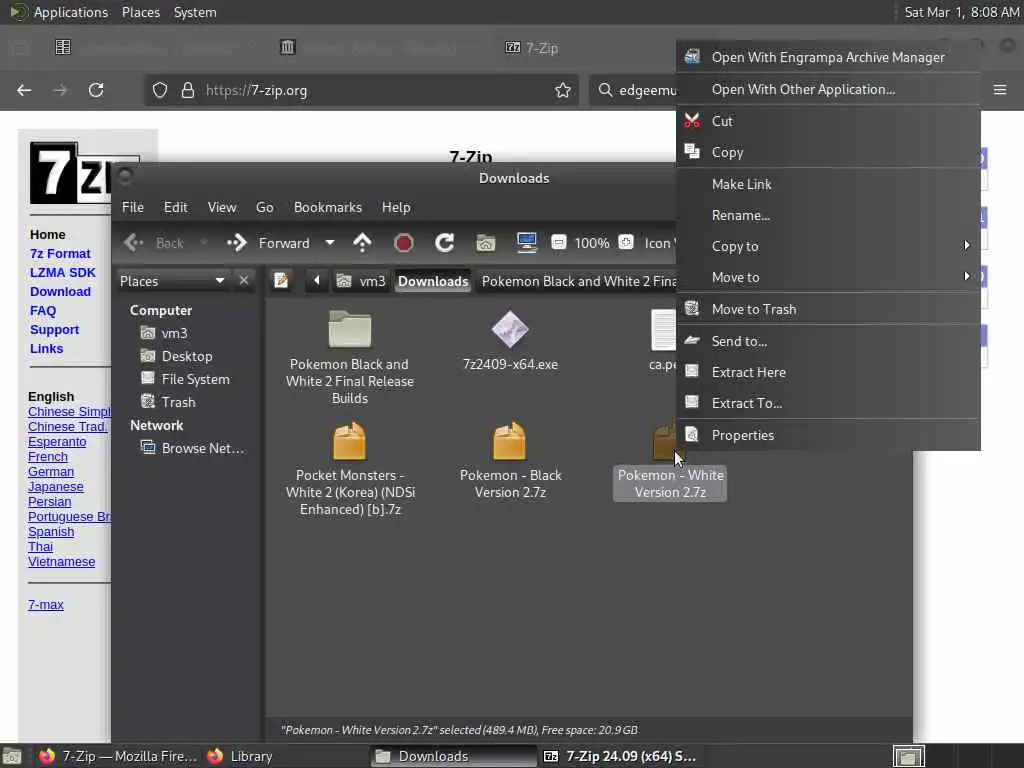Select Pokemon Black and White 2 path button
Viewport: 1024px width, 768px height.
pos(577,281)
